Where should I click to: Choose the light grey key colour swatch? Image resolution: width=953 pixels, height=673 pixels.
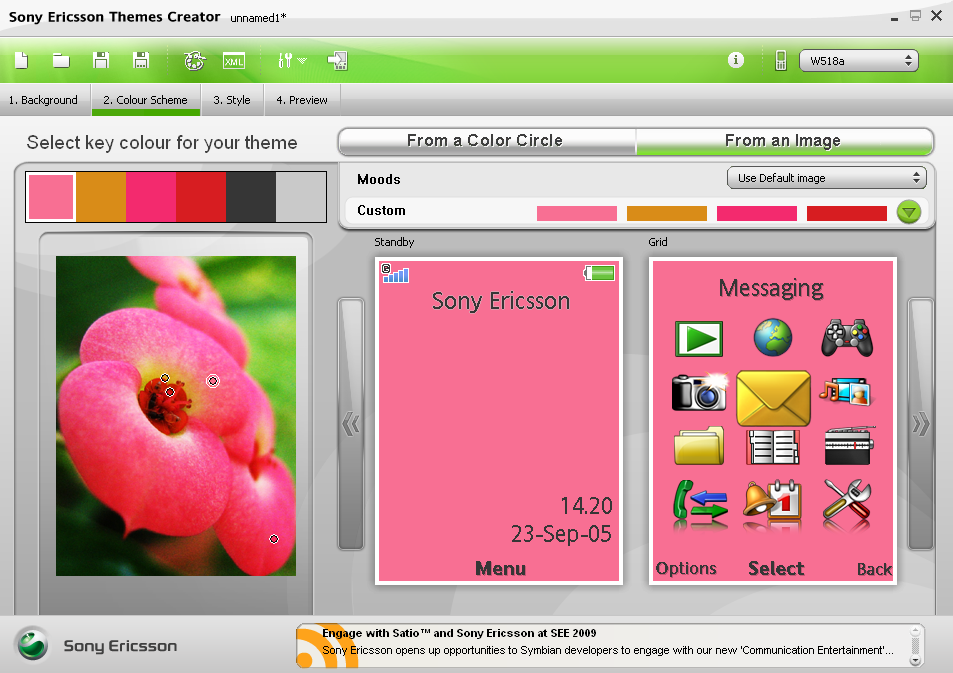[301, 197]
